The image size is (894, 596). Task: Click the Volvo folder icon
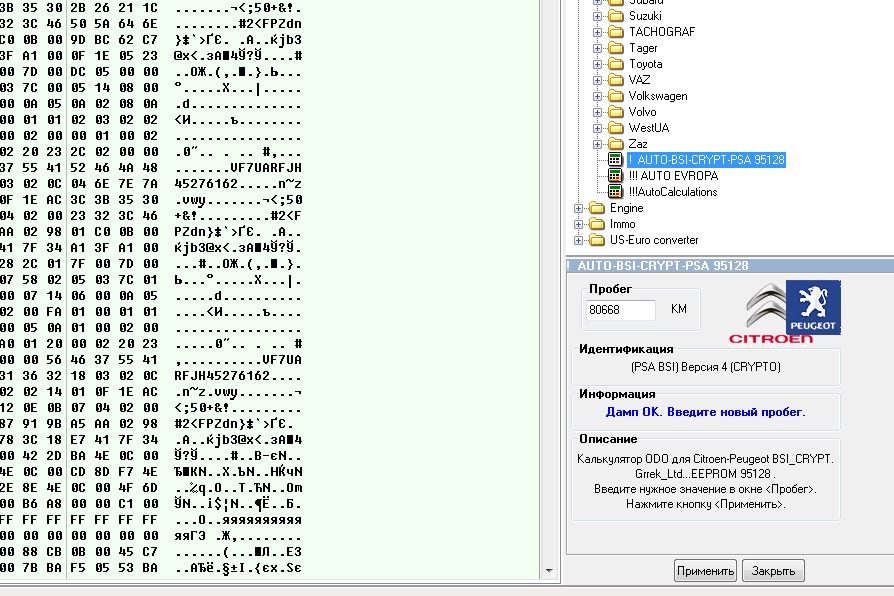point(616,112)
